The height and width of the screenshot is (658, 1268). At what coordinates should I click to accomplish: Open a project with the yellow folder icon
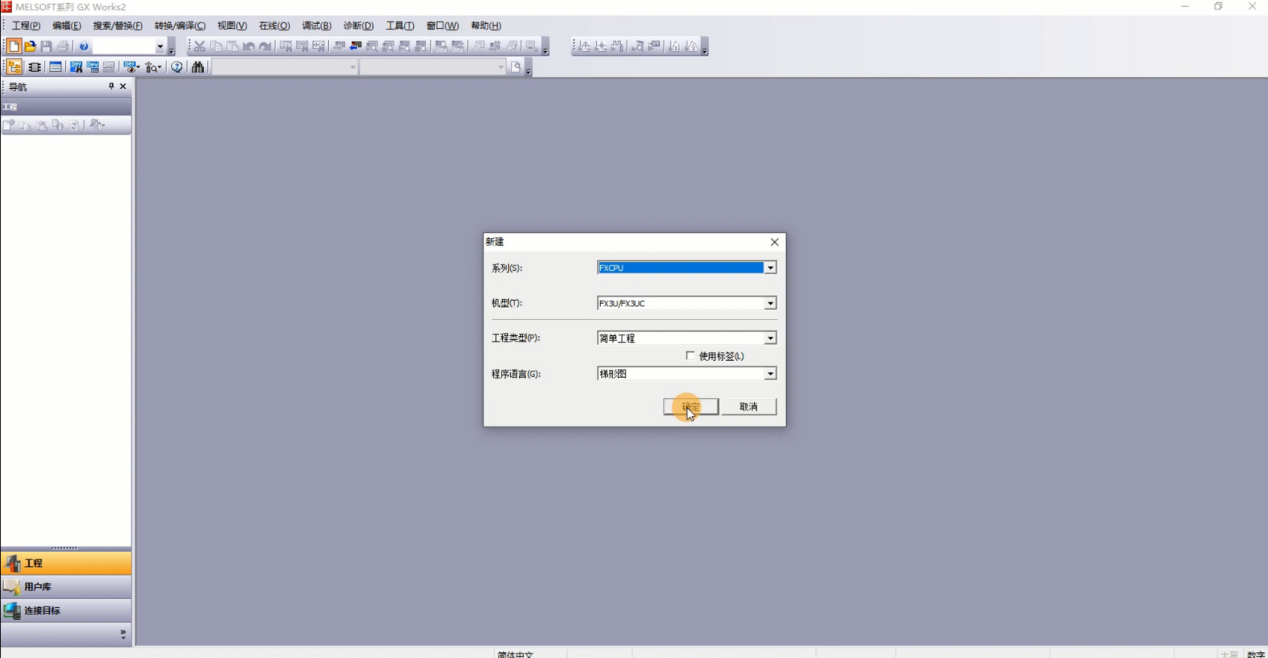pyautogui.click(x=30, y=46)
